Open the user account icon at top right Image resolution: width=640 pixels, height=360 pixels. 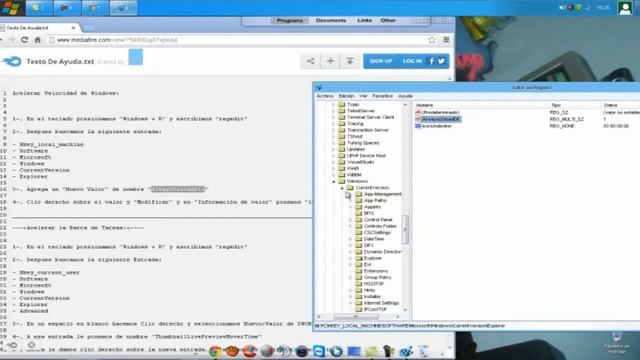coord(624,8)
